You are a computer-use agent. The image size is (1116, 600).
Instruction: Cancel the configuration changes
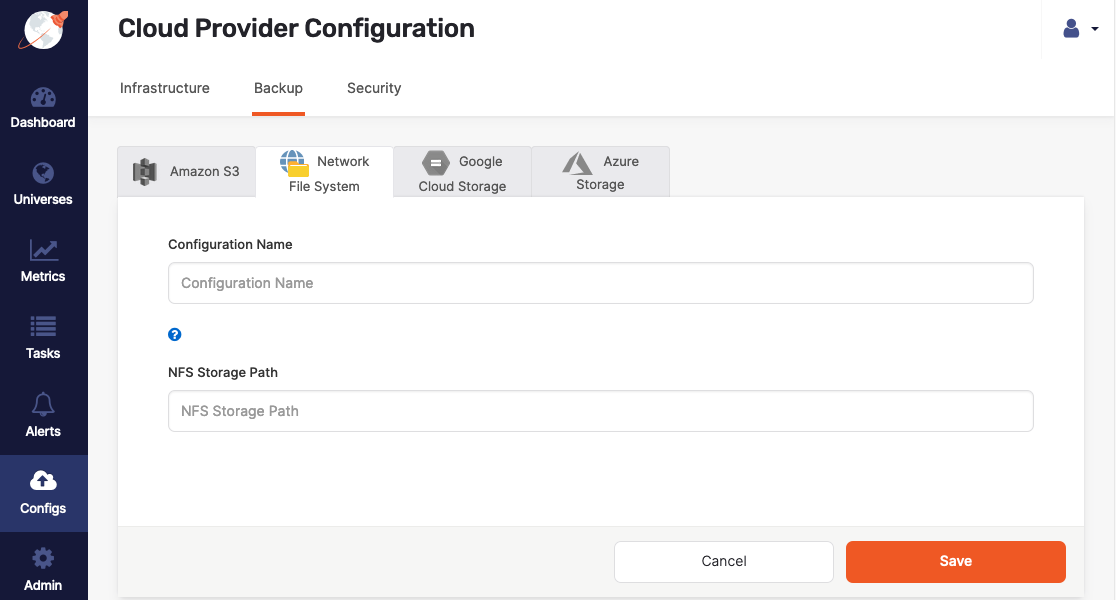click(x=723, y=561)
